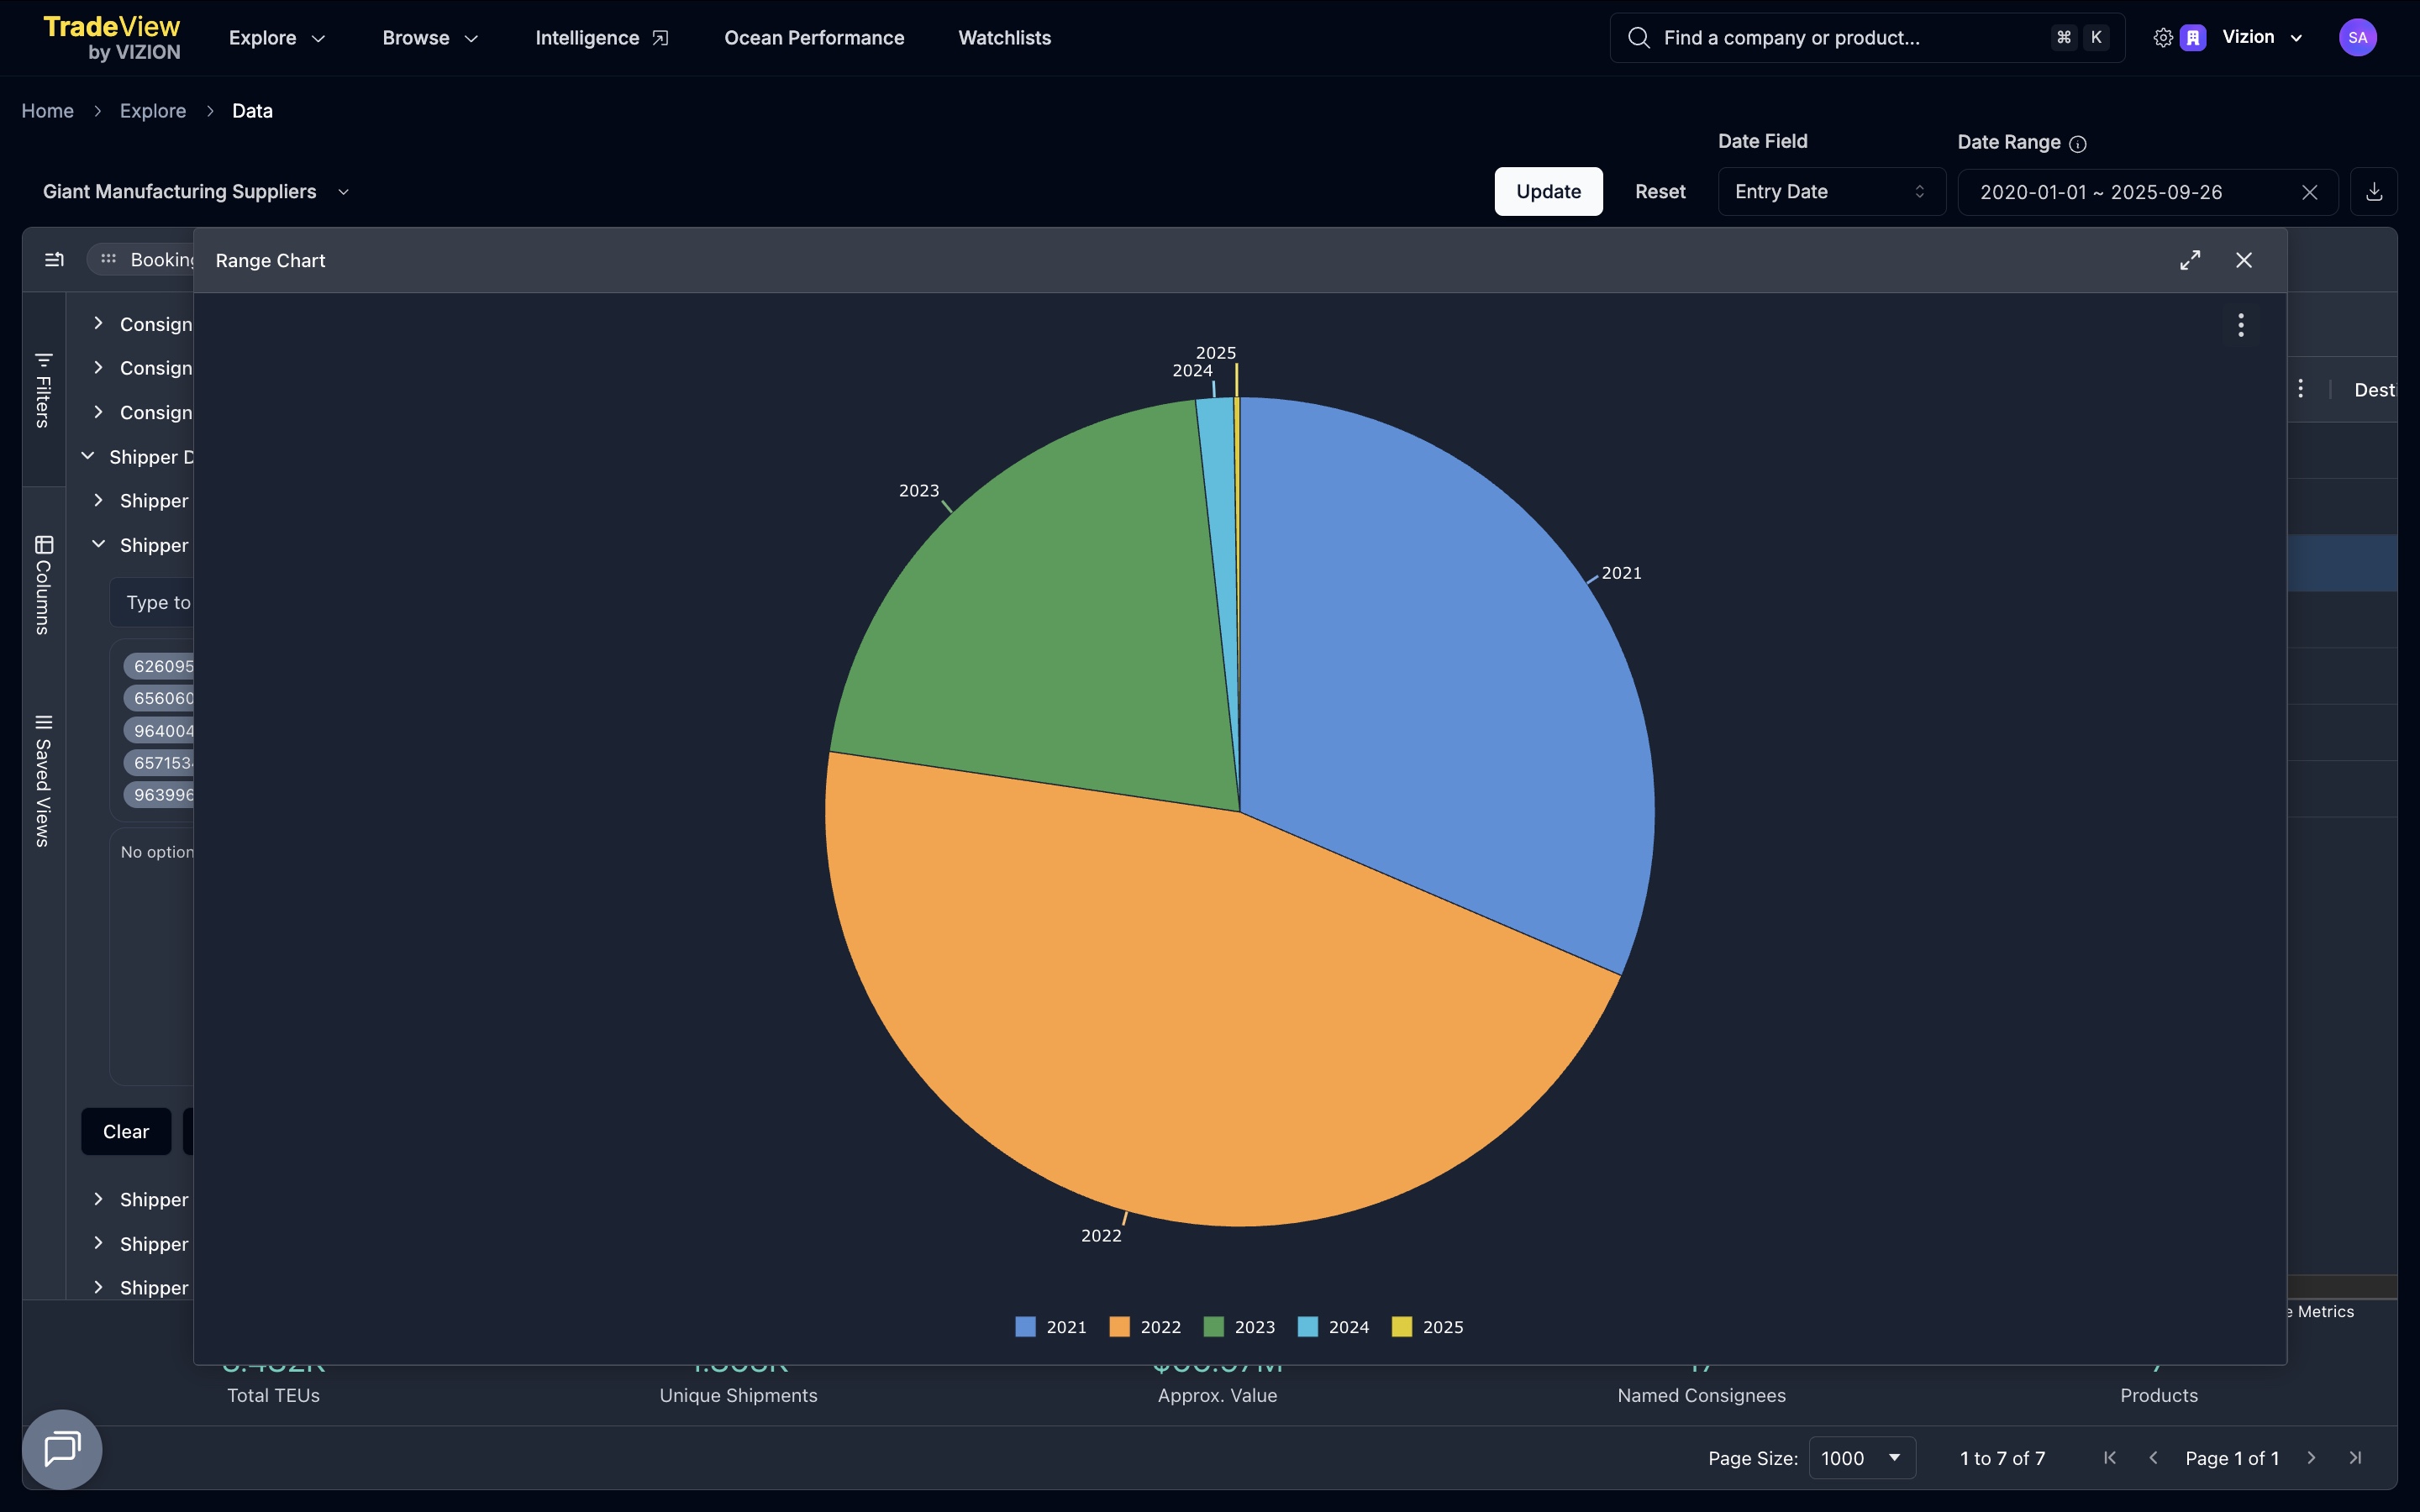Open the Entry Date field dropdown
Image resolution: width=2420 pixels, height=1512 pixels.
pyautogui.click(x=1830, y=192)
